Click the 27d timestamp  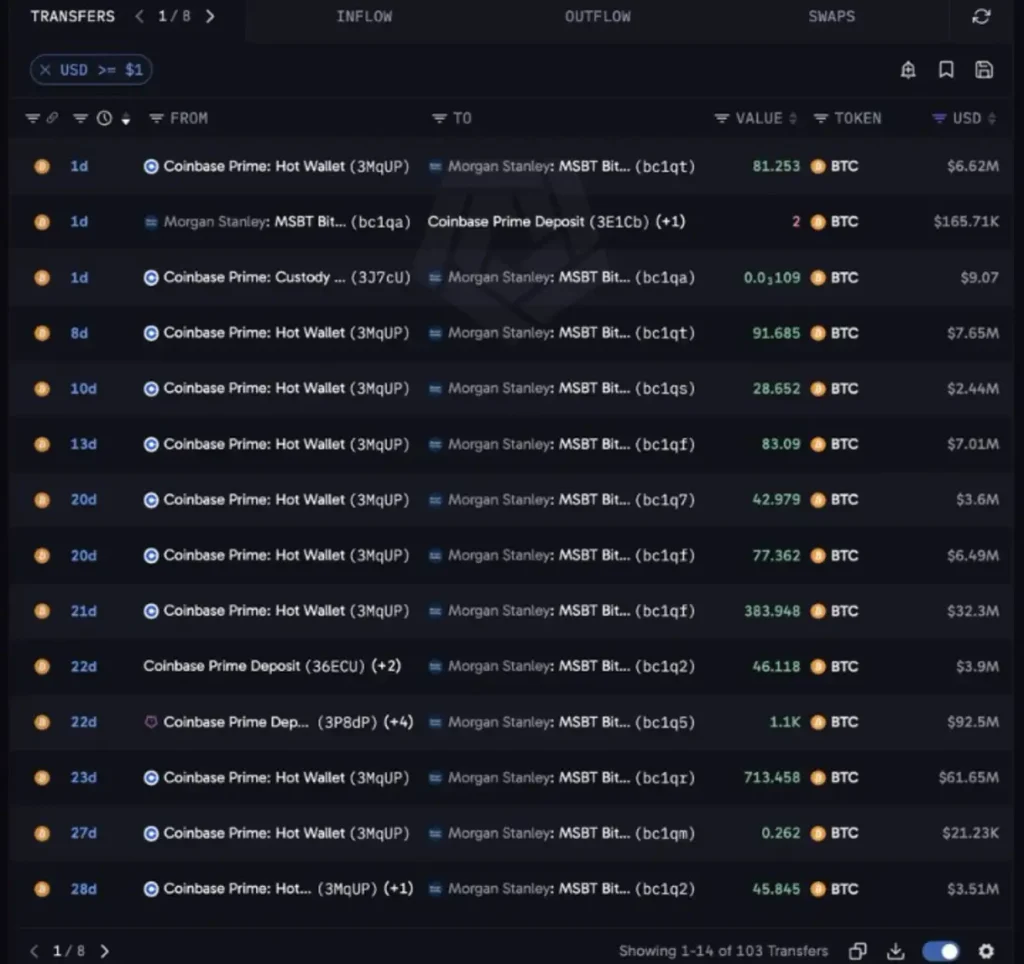click(x=84, y=833)
